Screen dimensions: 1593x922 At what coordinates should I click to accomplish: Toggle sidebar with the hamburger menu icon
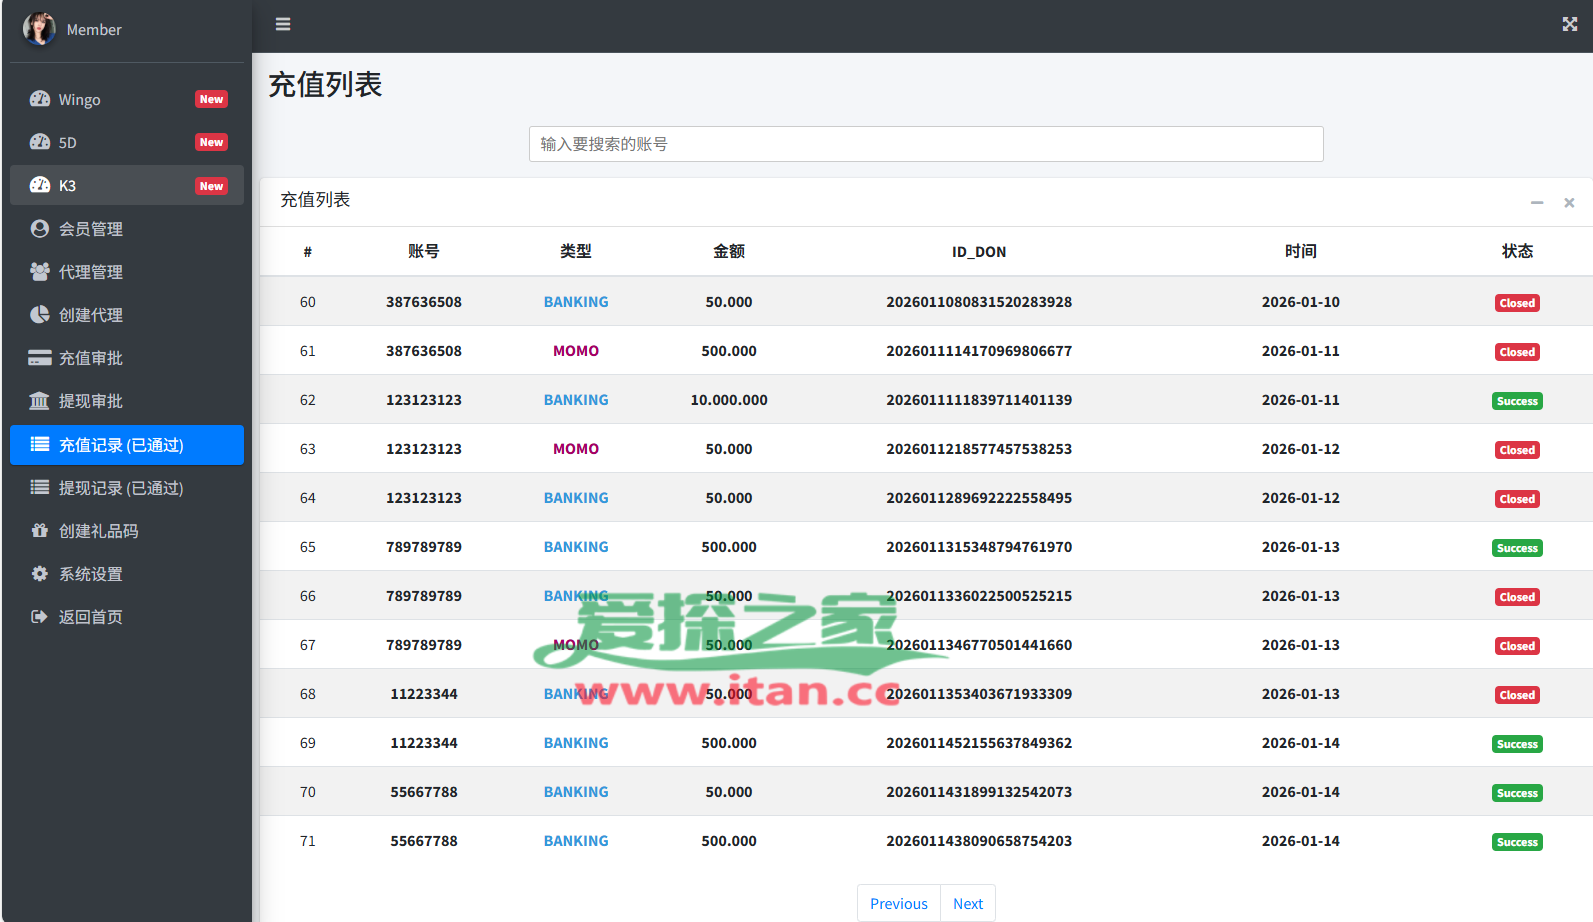click(x=283, y=24)
